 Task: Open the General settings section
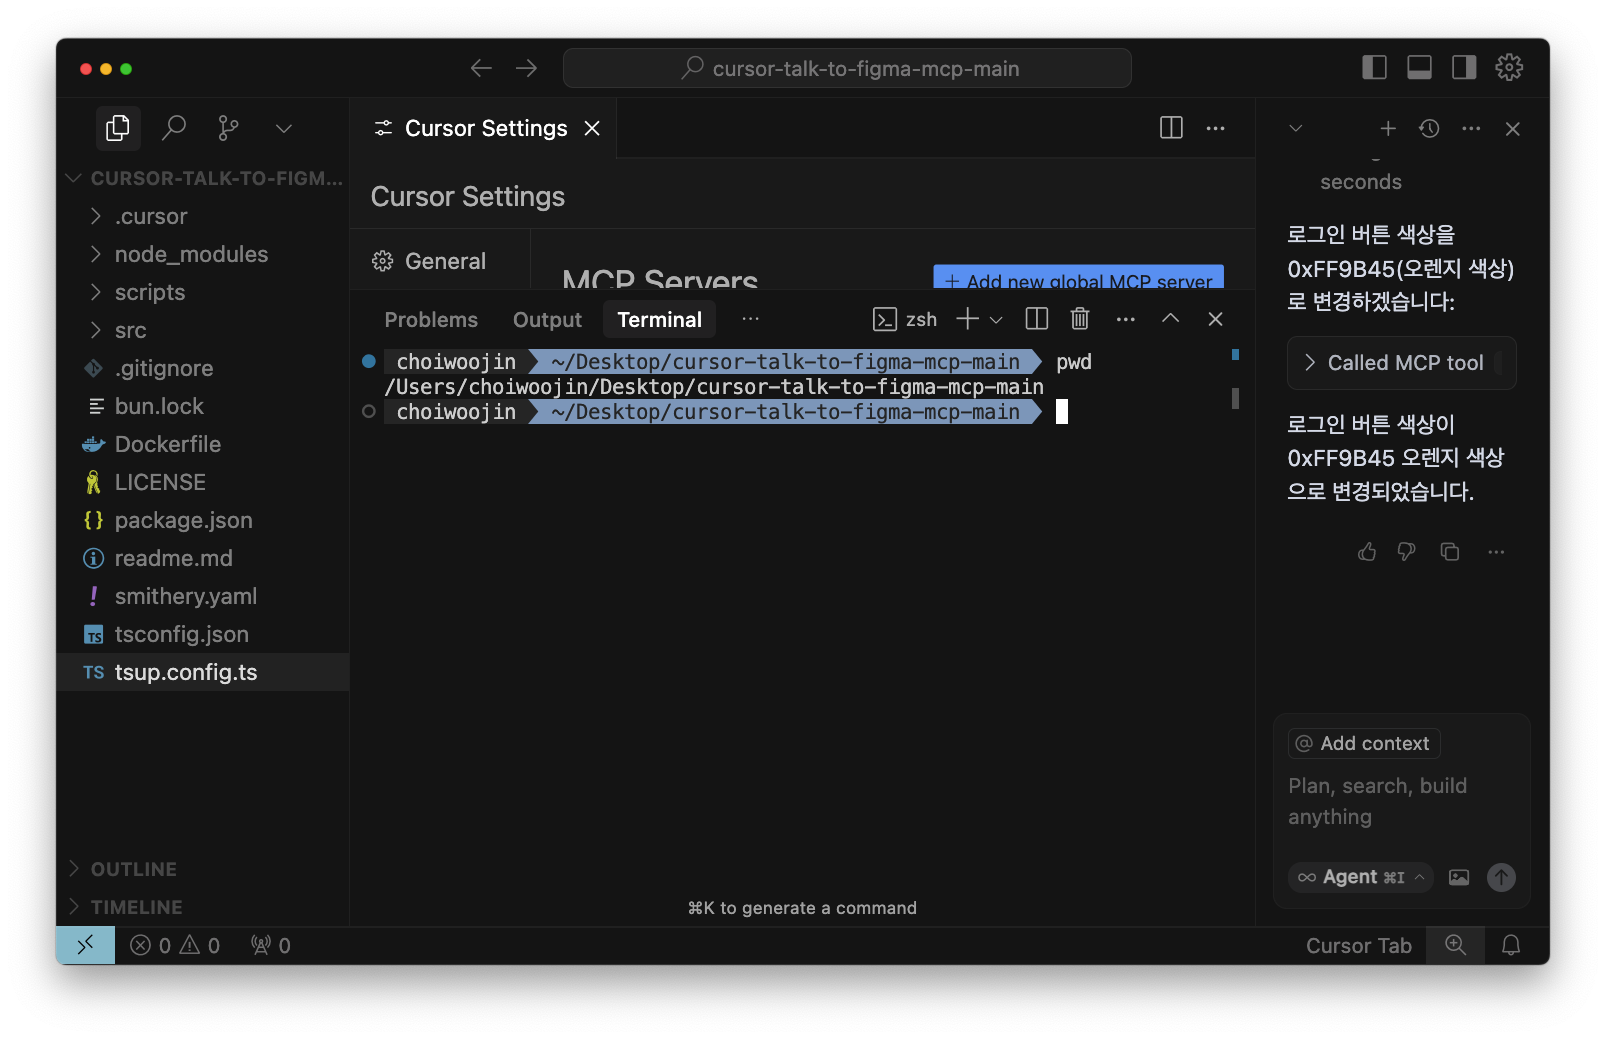pyautogui.click(x=429, y=261)
